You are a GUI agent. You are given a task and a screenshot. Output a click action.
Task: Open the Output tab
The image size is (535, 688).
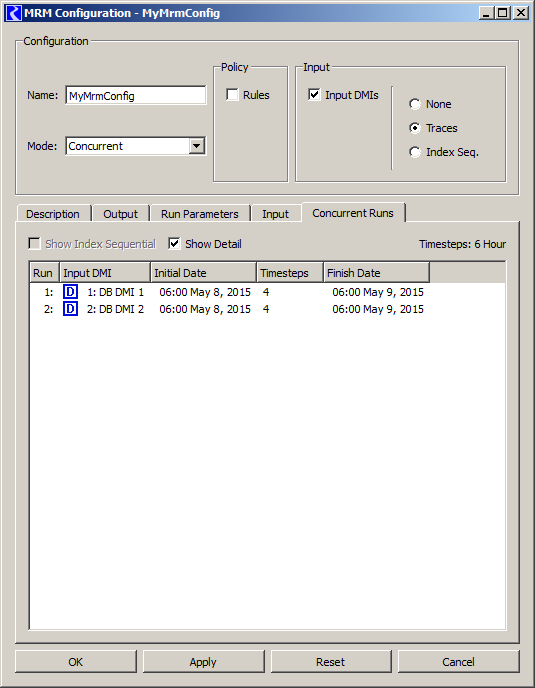coord(120,214)
